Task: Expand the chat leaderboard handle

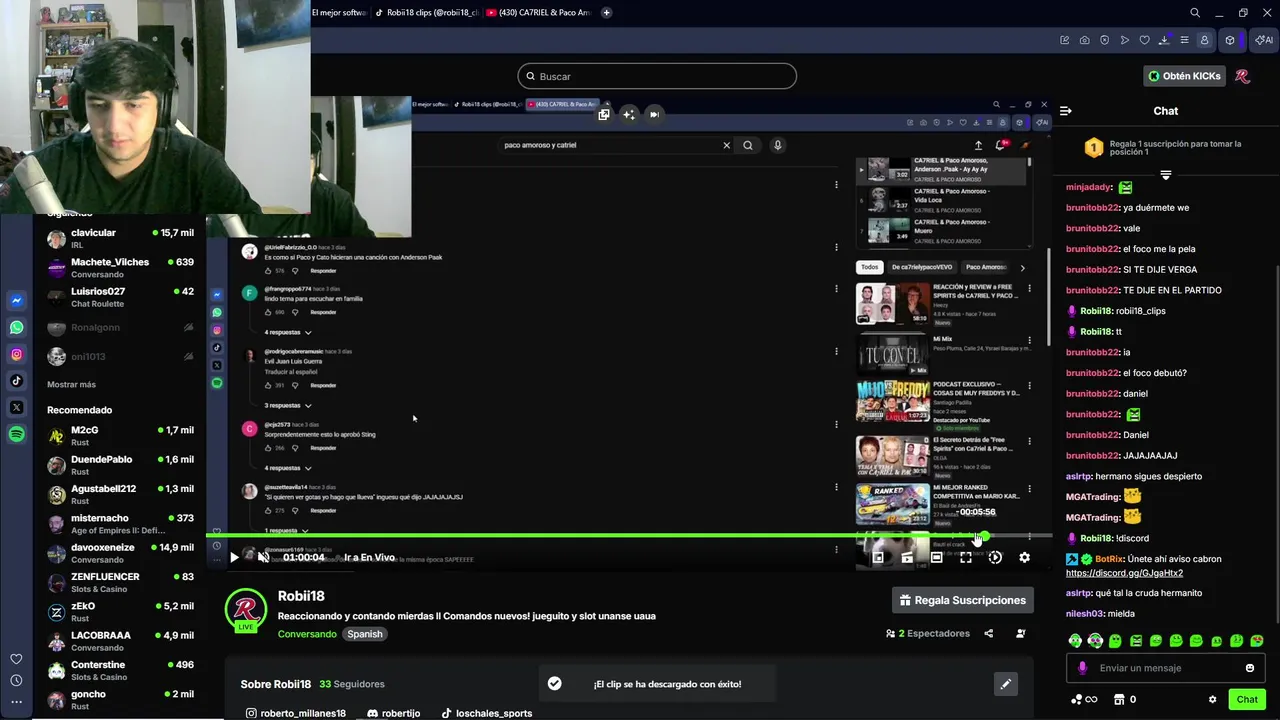Action: 1165,175
